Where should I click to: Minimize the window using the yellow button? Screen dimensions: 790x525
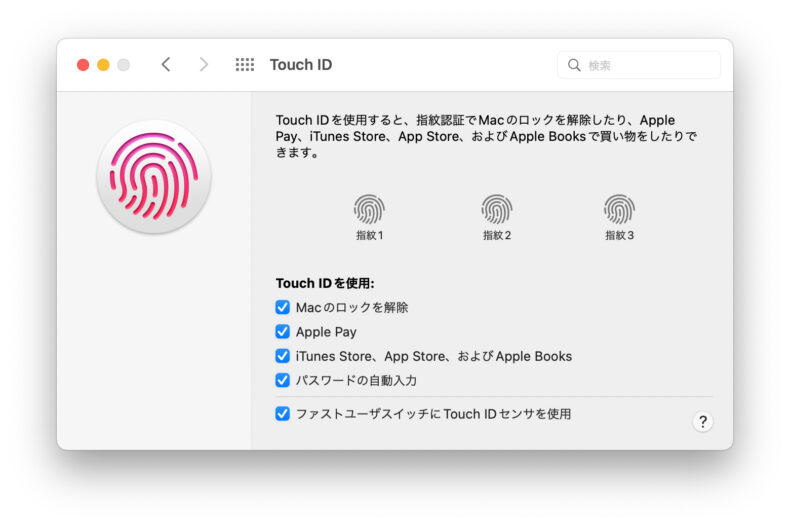pos(103,65)
